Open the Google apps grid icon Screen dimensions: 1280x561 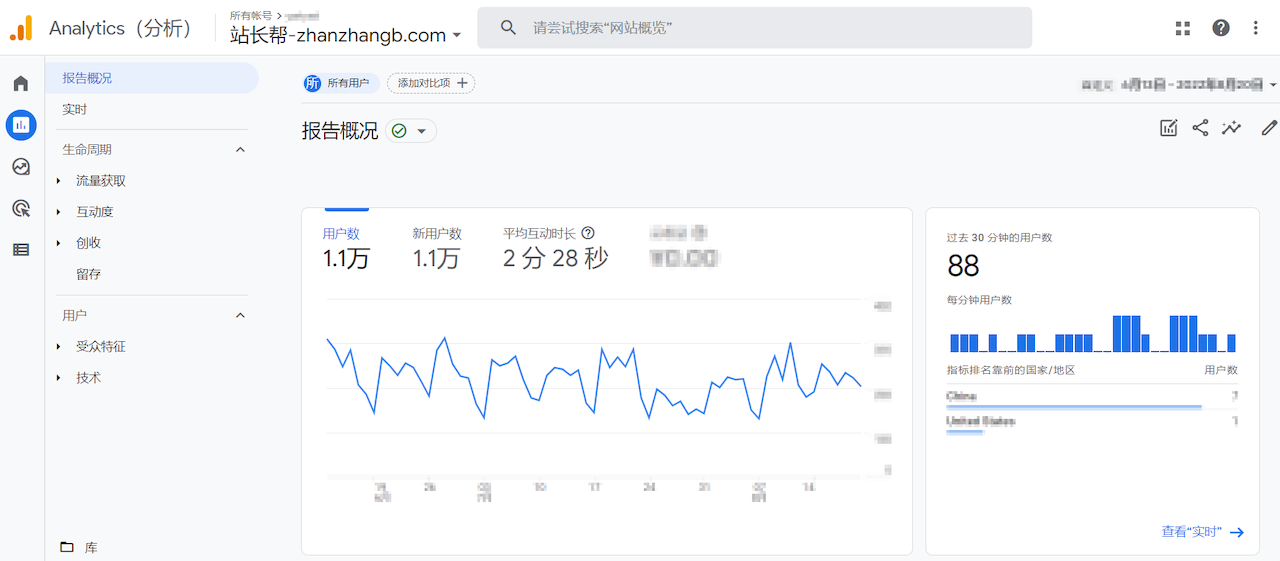click(1183, 28)
